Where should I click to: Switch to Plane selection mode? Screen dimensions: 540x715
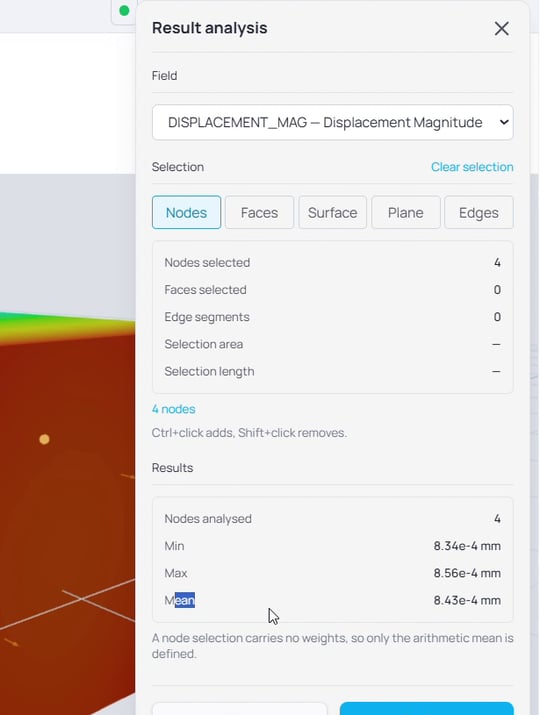[405, 212]
